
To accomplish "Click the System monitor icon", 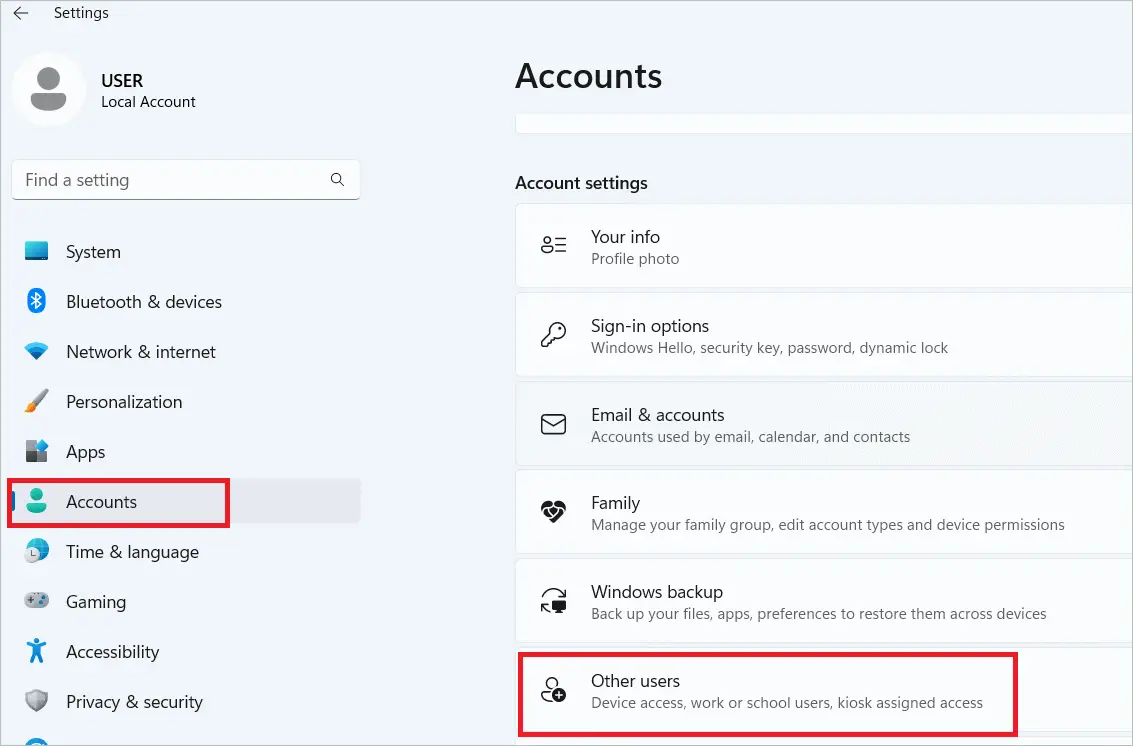I will coord(36,251).
